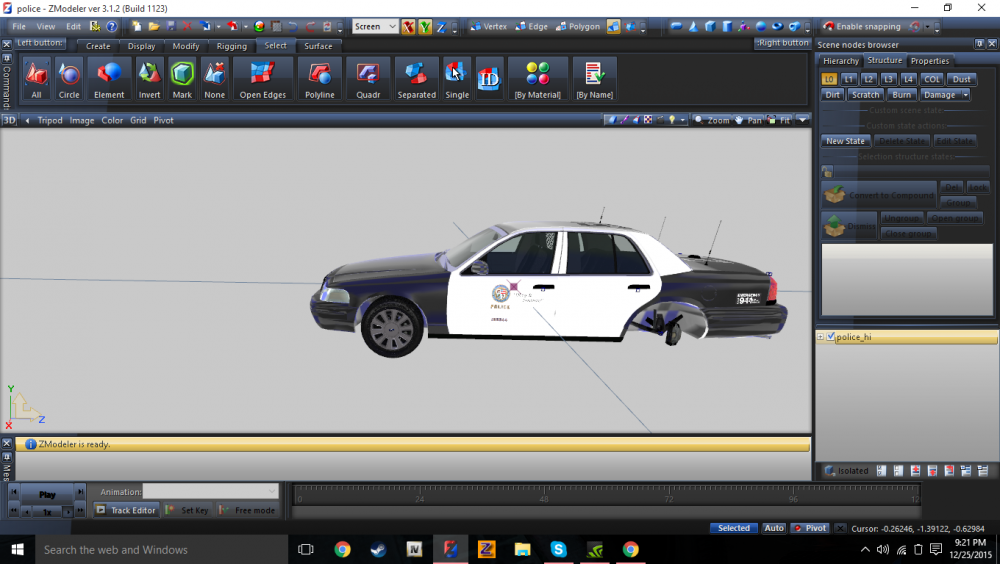Click the torus primitive icon
Screen dimensions: 1000x564
click(x=777, y=26)
